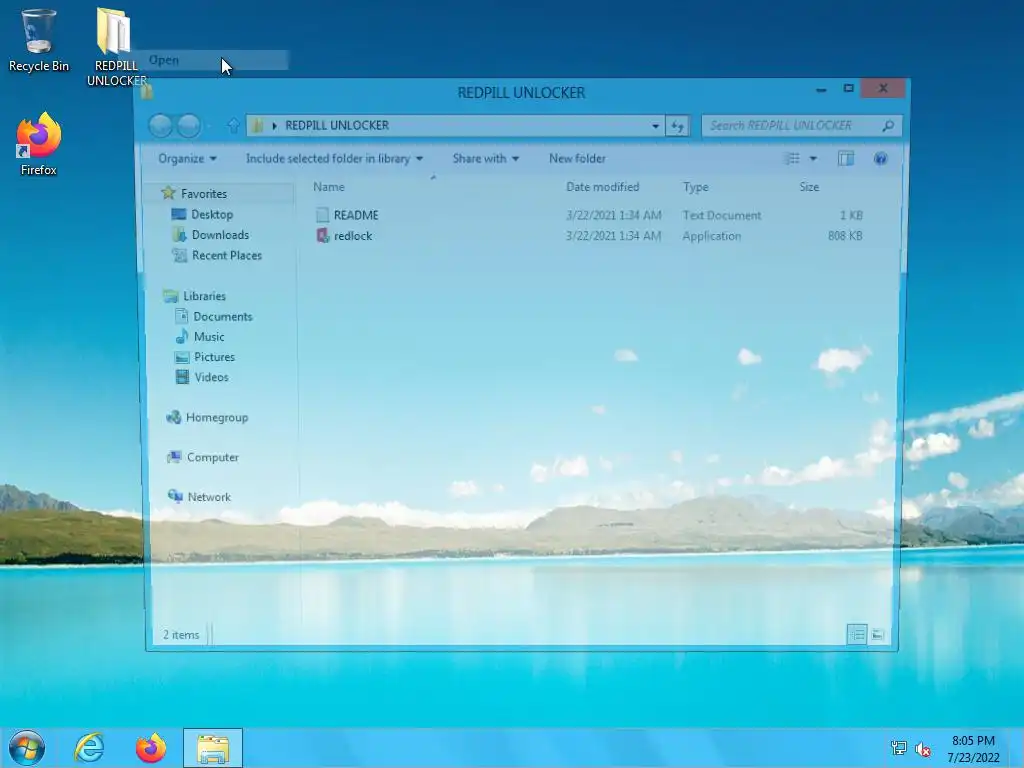1024x768 pixels.
Task: Click REDPILL UNLOCKER breadcrumb in address bar
Action: click(337, 125)
